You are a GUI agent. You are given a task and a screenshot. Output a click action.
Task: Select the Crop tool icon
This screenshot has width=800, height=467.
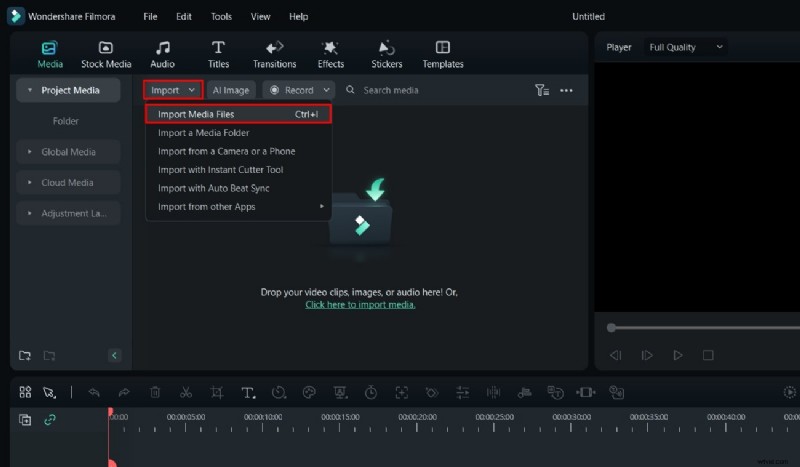[x=217, y=392]
